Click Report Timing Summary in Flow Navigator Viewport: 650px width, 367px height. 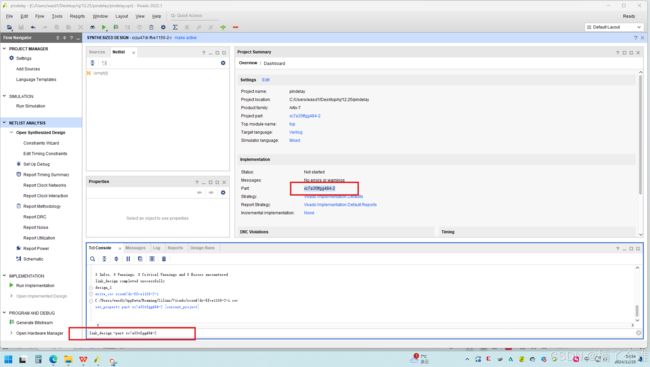[46, 175]
